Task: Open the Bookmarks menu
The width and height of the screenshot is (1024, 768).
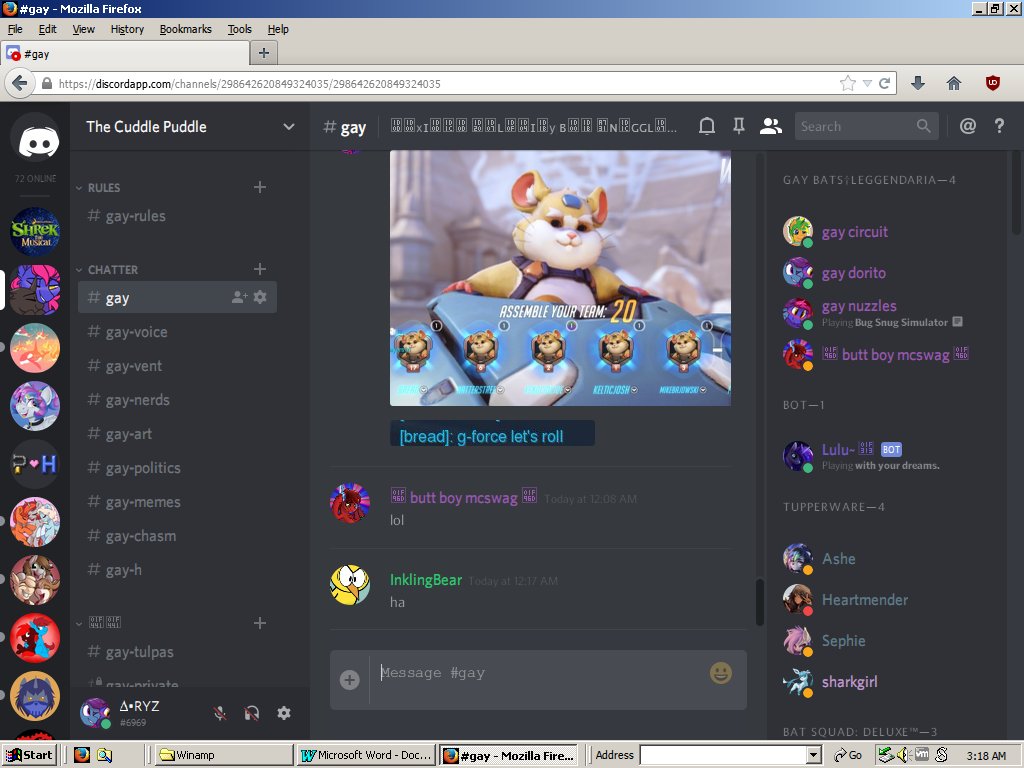Action: tap(185, 29)
